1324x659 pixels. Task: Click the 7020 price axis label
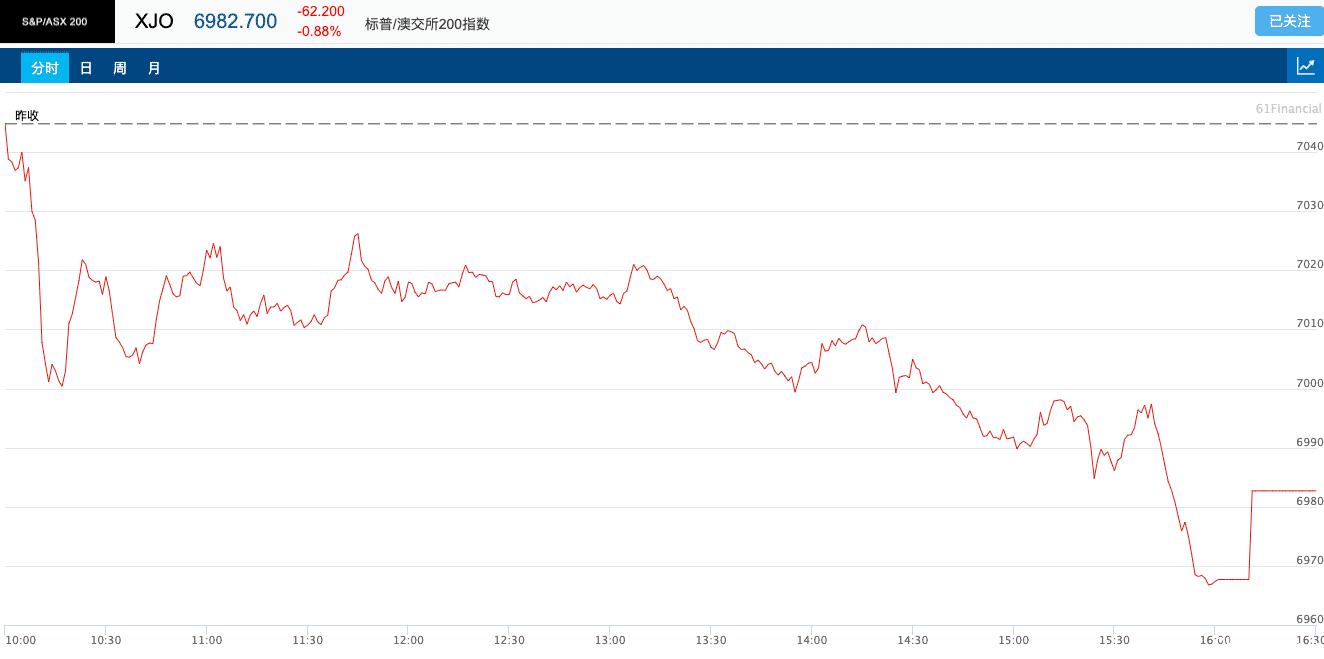pyautogui.click(x=1309, y=264)
